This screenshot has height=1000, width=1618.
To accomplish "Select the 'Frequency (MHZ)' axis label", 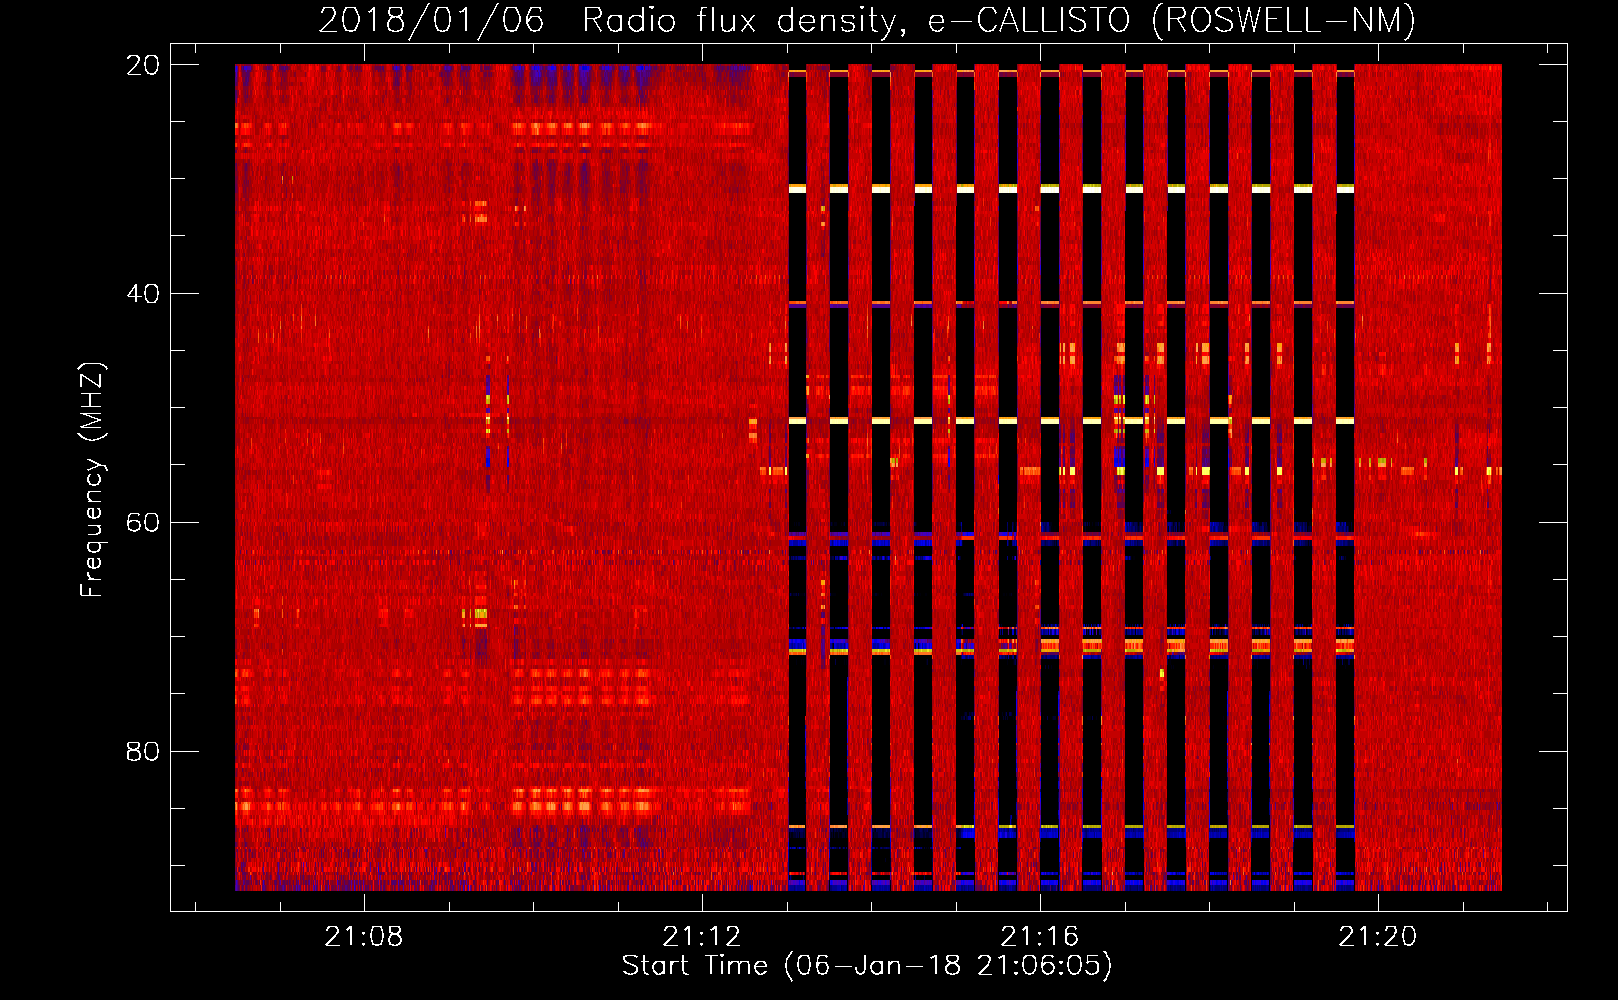I will [x=92, y=480].
